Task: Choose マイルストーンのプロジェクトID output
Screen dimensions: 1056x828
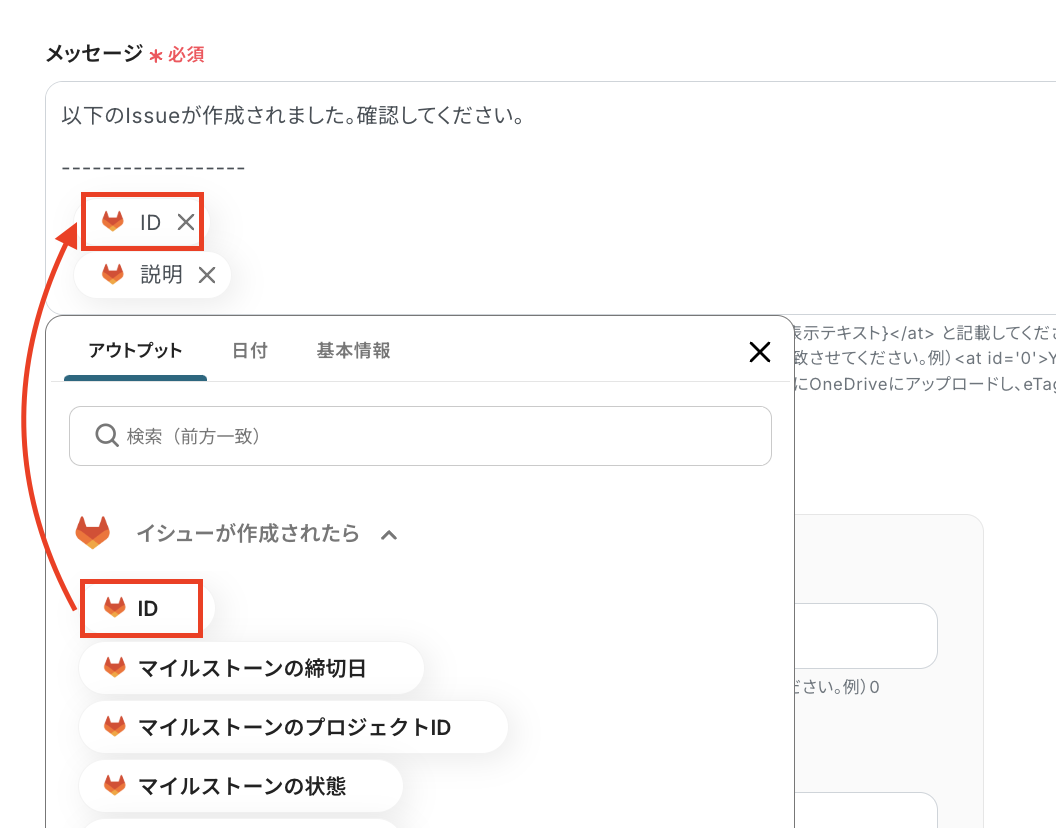Action: coord(293,727)
